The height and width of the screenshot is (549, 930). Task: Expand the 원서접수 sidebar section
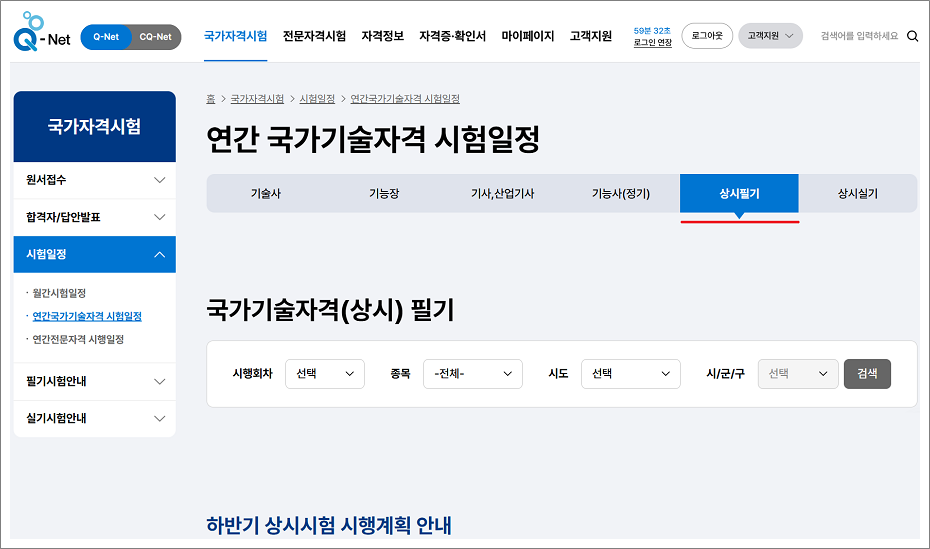tap(95, 180)
